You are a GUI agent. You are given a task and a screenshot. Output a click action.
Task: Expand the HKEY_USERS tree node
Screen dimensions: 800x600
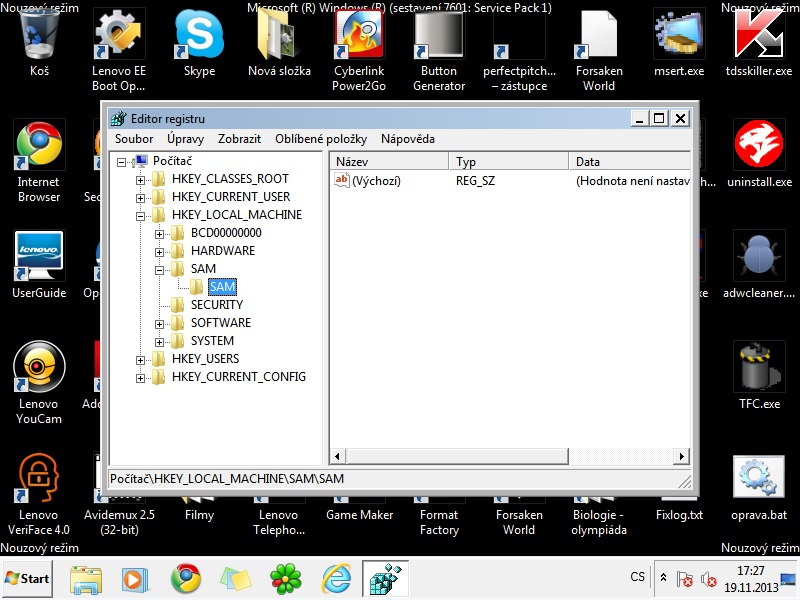pos(141,359)
